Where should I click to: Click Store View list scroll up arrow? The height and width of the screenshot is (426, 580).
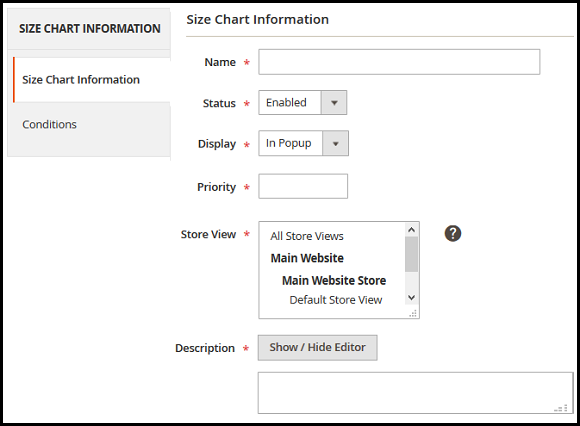411,230
